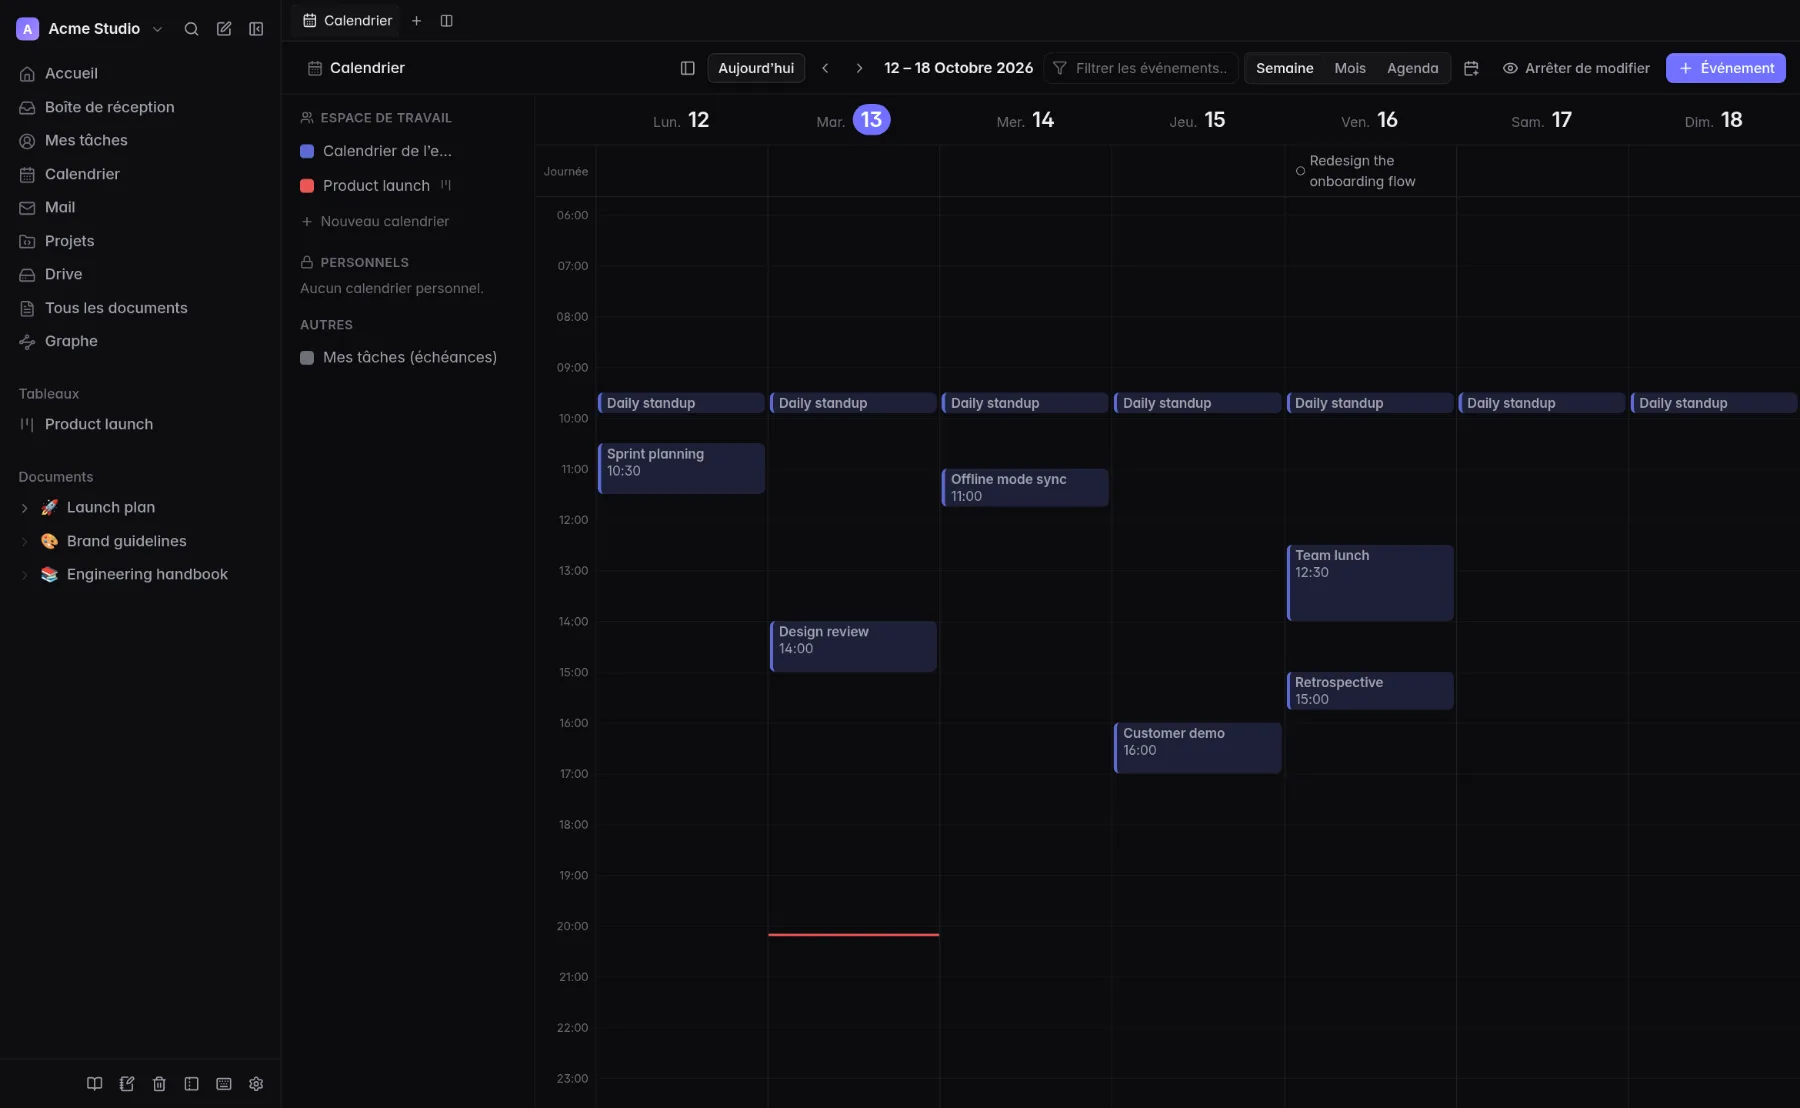Click the add-calendar icon beside Agenda
1800x1108 pixels.
point(1471,68)
